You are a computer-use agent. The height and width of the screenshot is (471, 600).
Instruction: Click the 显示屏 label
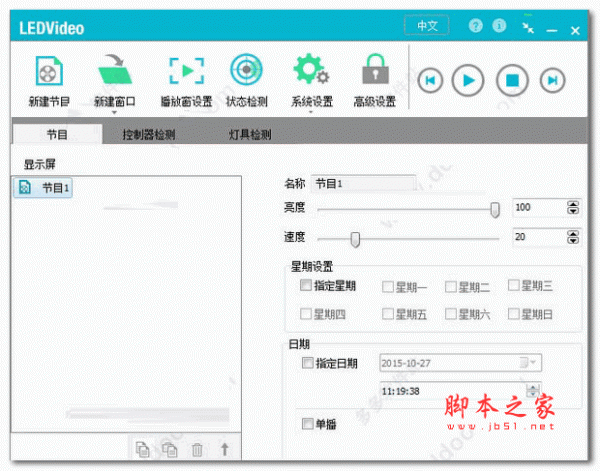coord(40,165)
